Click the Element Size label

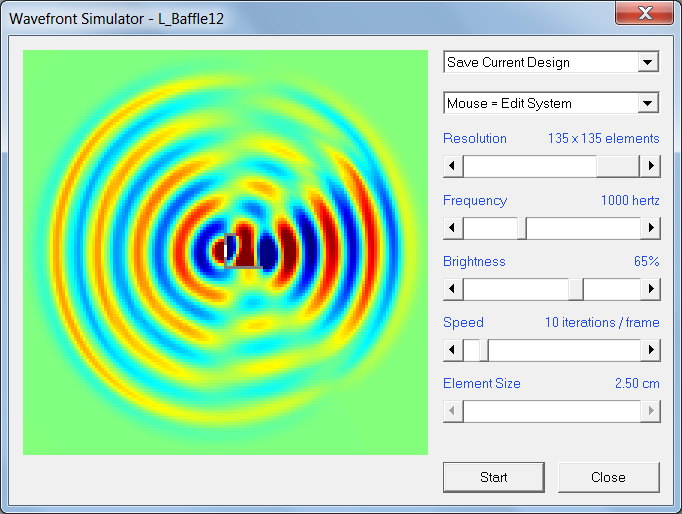(x=481, y=383)
